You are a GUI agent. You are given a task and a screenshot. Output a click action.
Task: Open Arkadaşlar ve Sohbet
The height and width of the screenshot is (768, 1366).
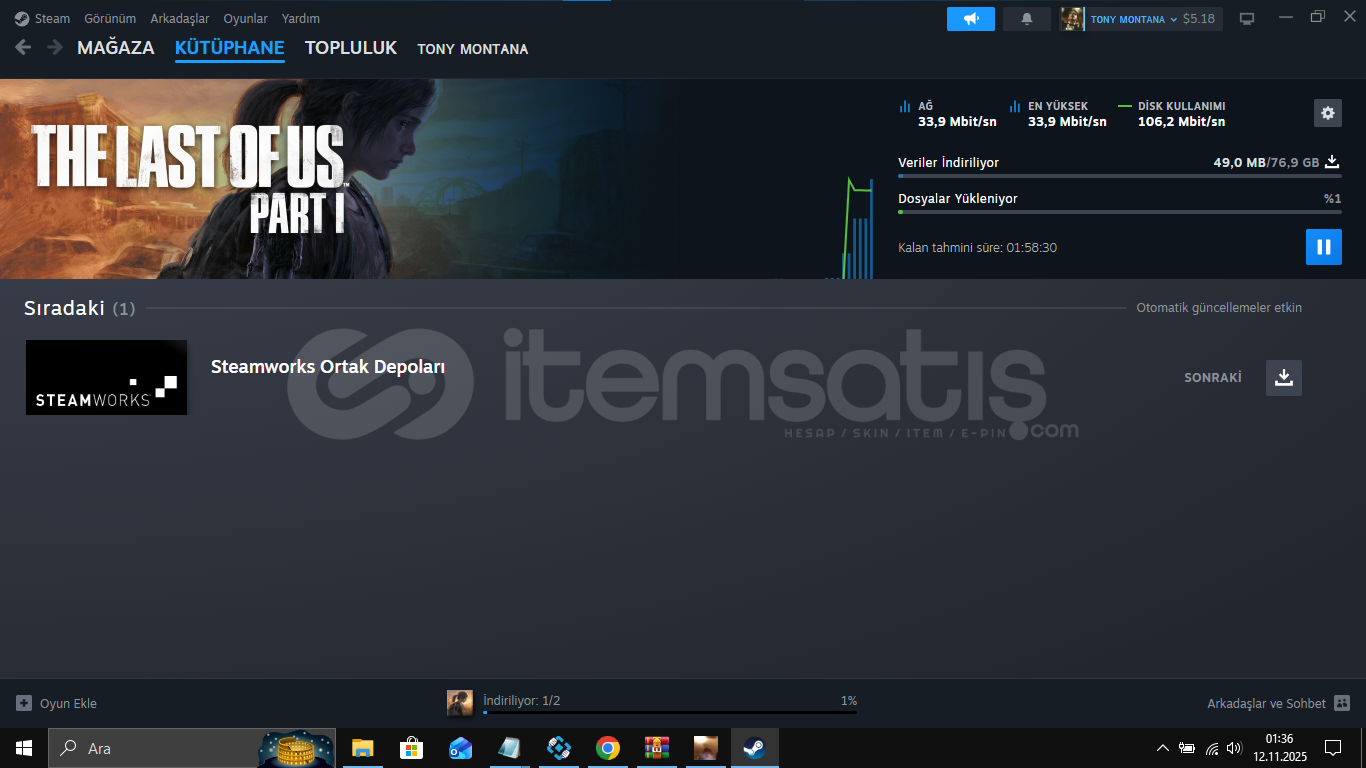(1267, 704)
